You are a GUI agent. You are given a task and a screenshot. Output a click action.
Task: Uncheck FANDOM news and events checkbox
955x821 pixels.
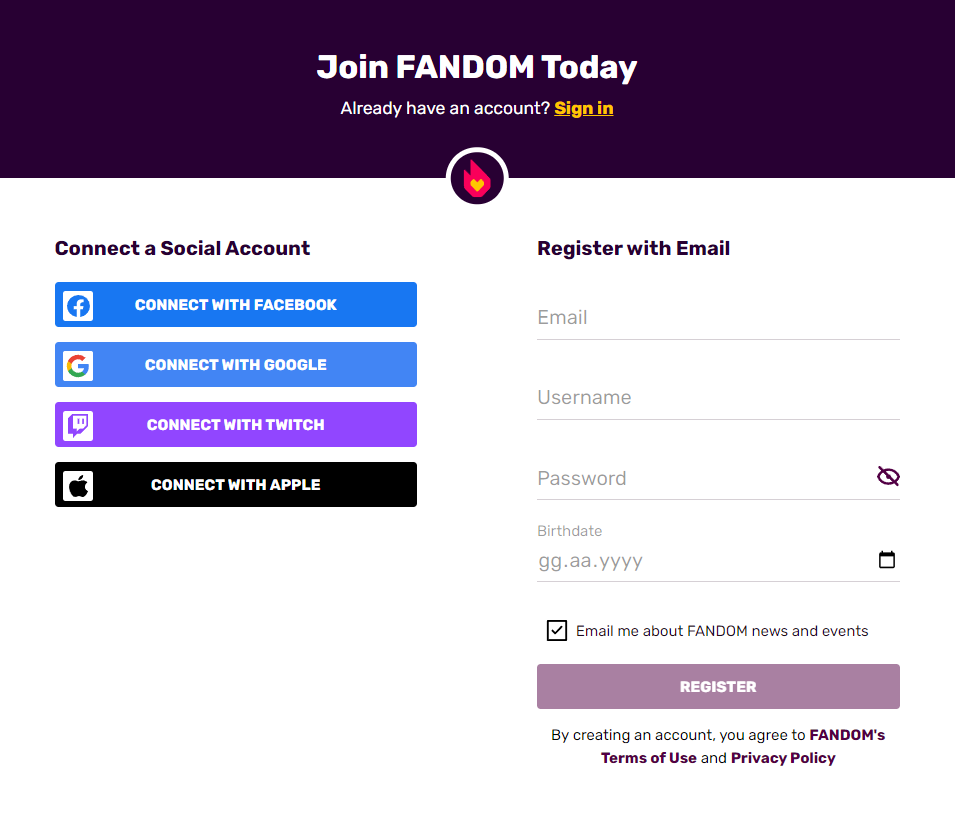[557, 631]
